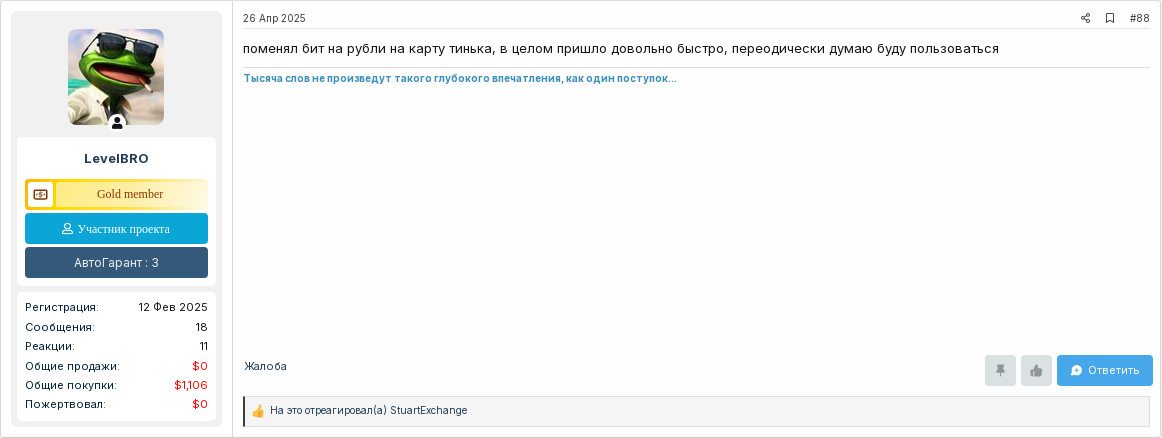The width and height of the screenshot is (1162, 438).
Task: Click the thumbs-up emoji in reactions bar
Action: [x=258, y=411]
